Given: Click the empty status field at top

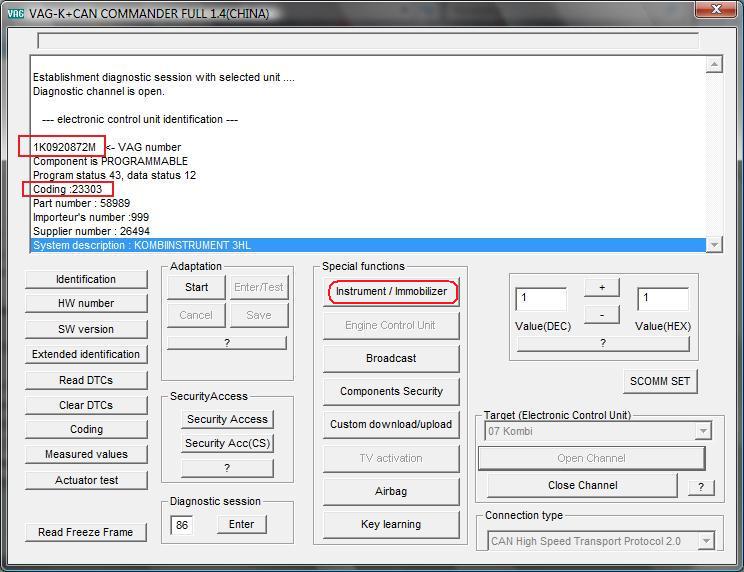Looking at the screenshot, I should [x=368, y=41].
